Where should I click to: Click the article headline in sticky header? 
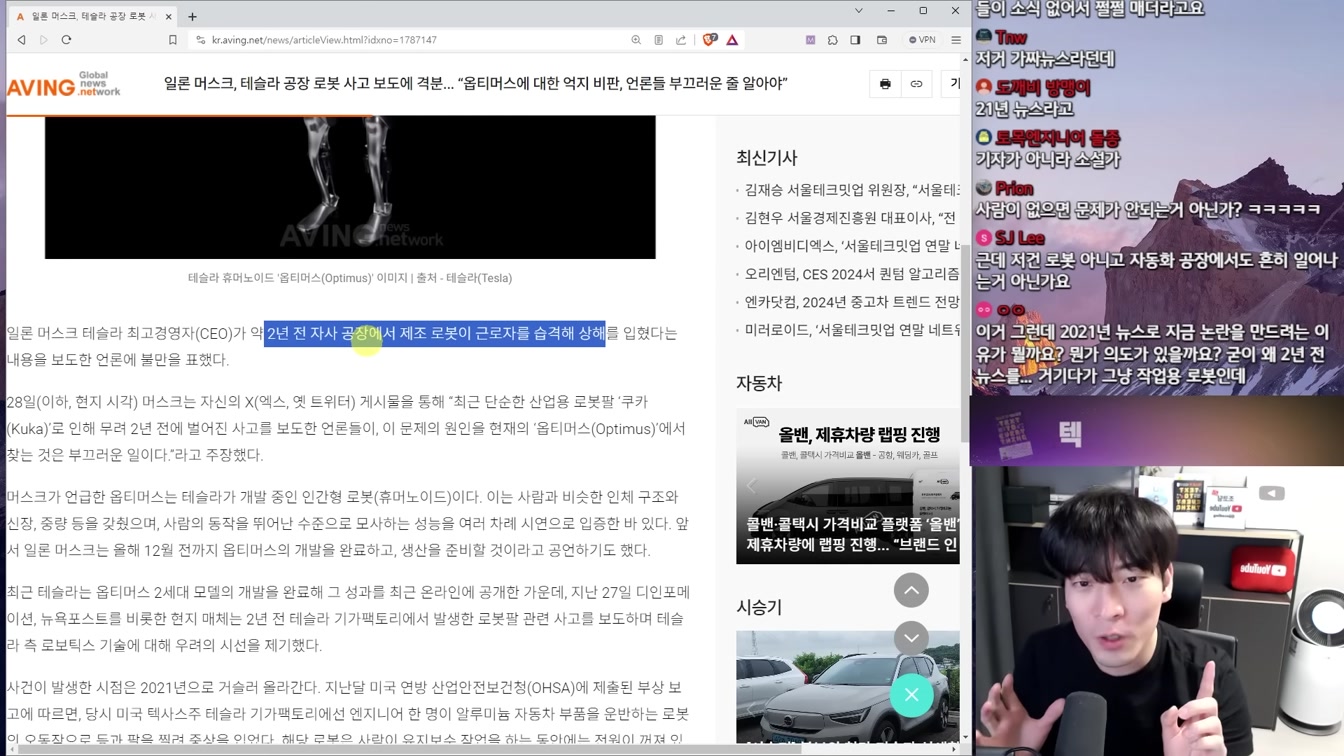point(476,84)
